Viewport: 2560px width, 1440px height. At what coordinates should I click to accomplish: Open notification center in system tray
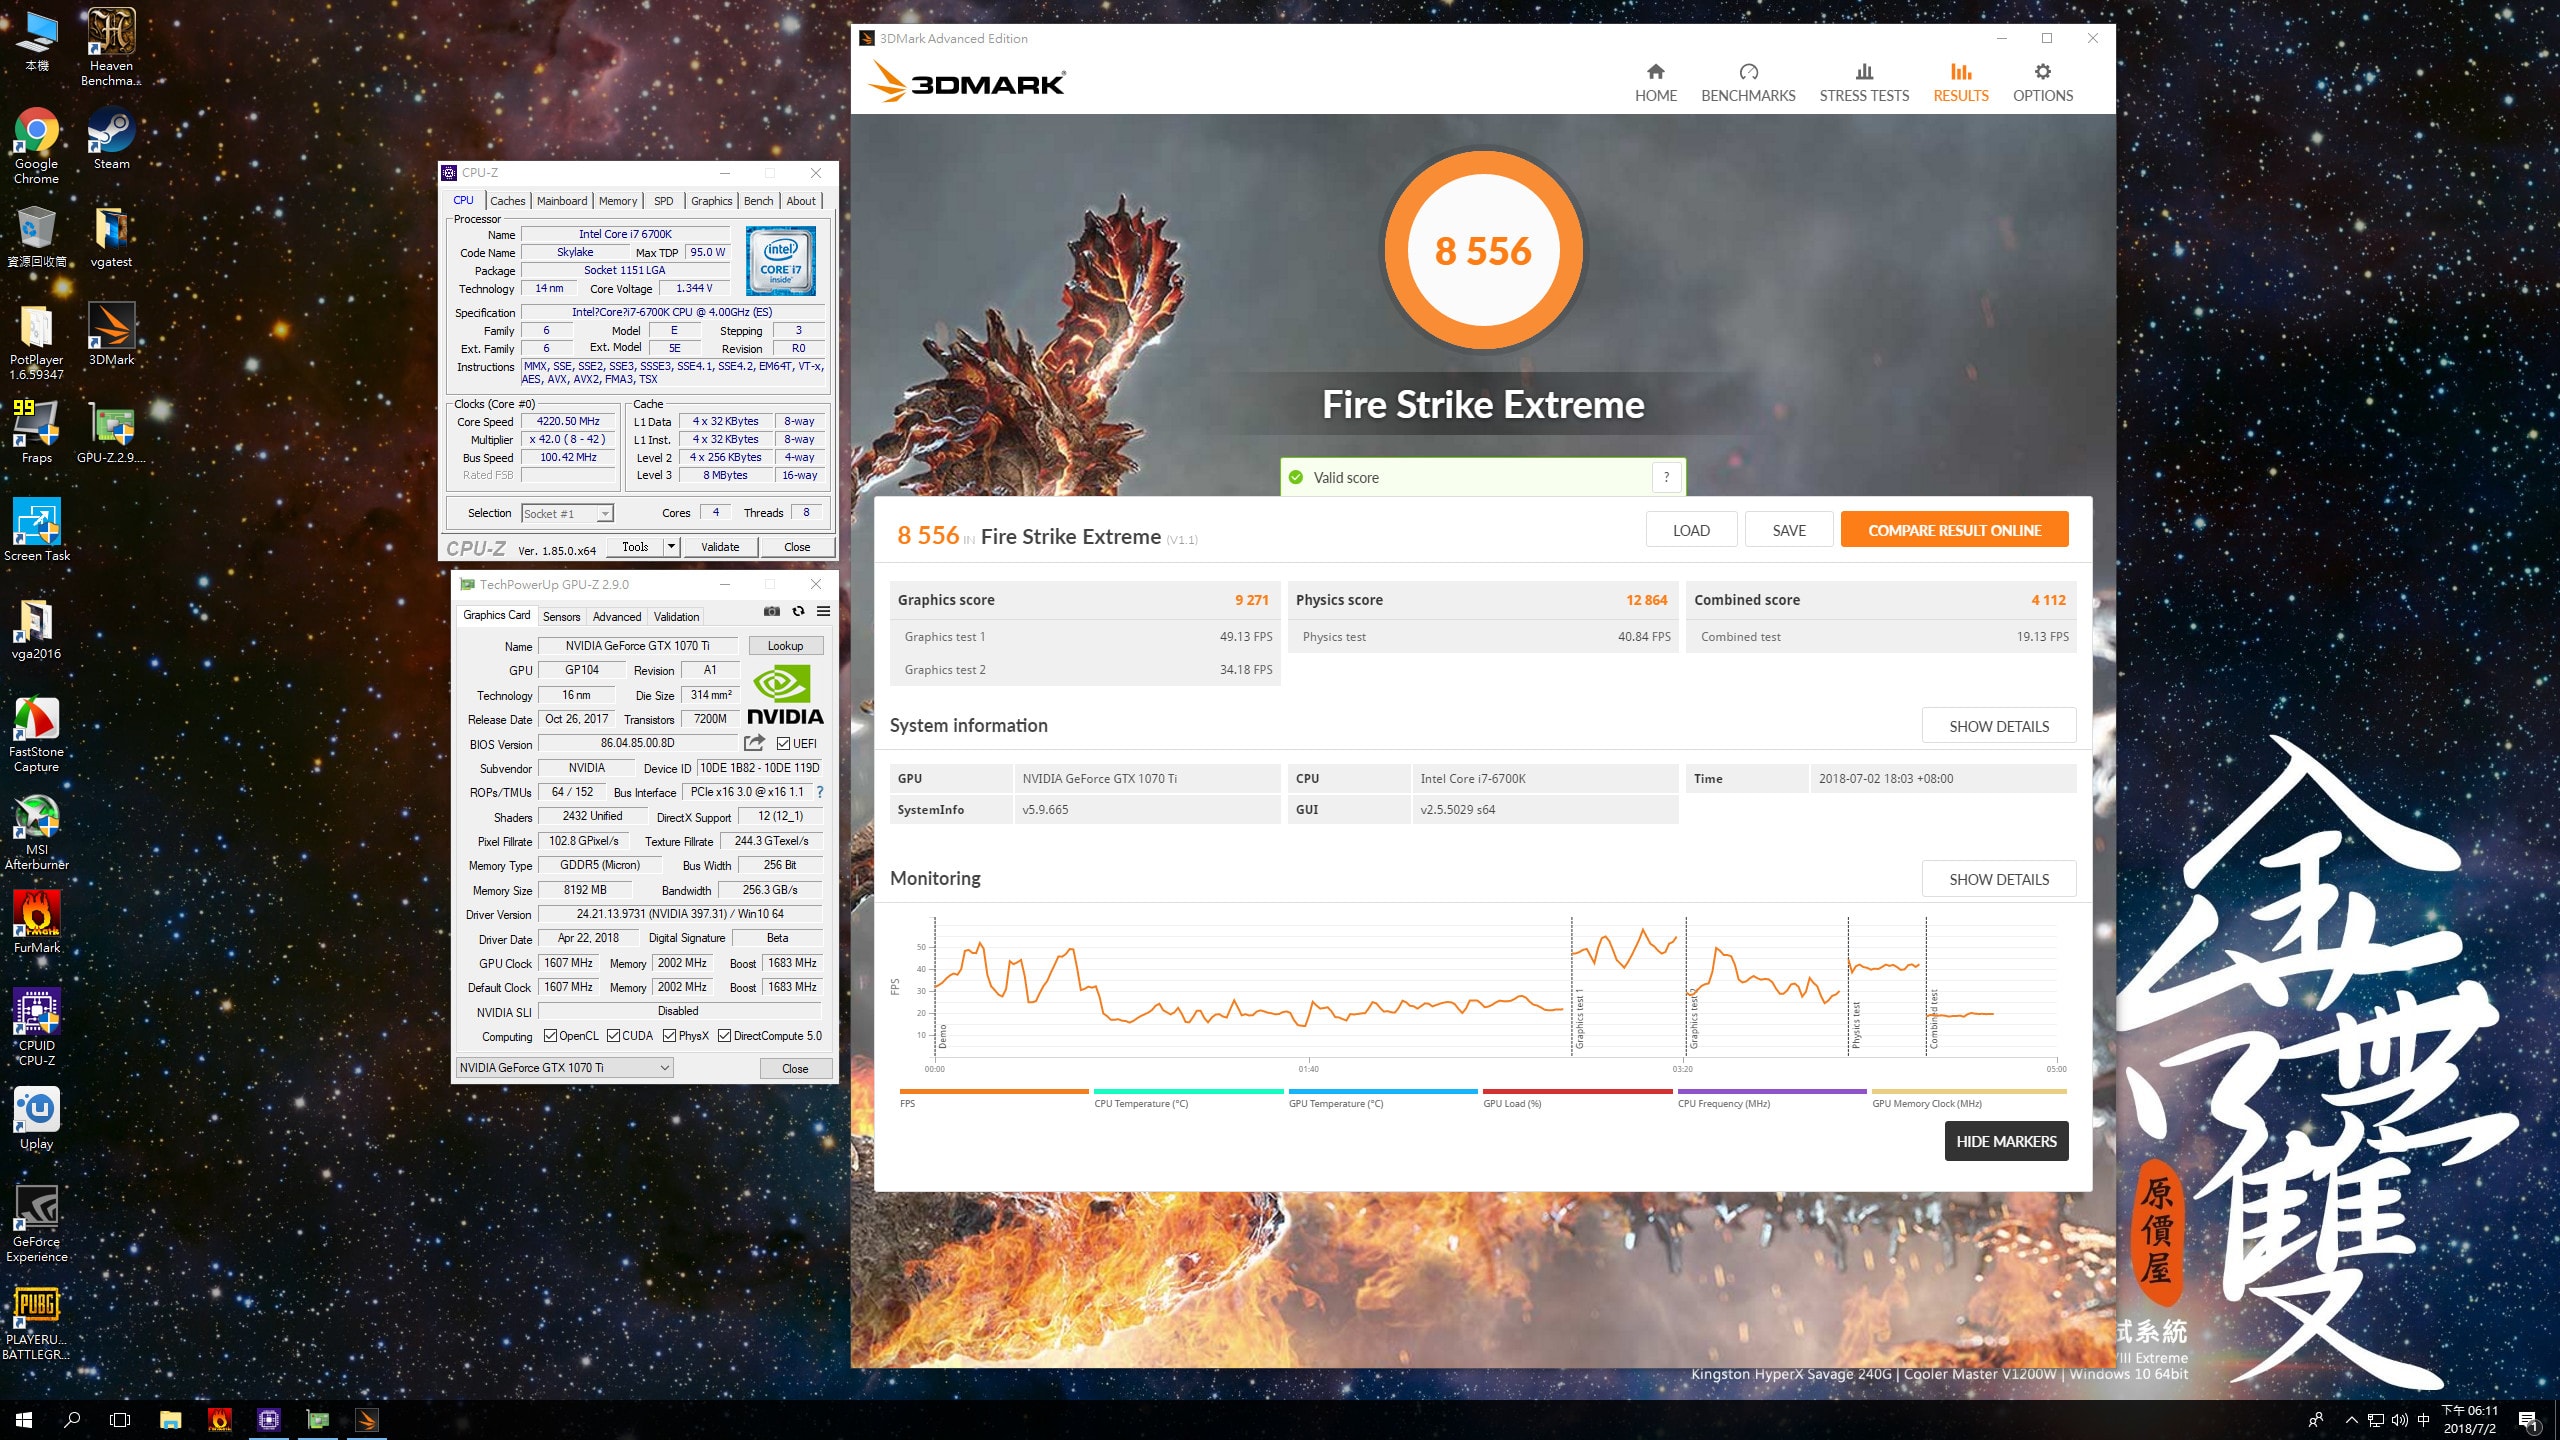(2528, 1420)
